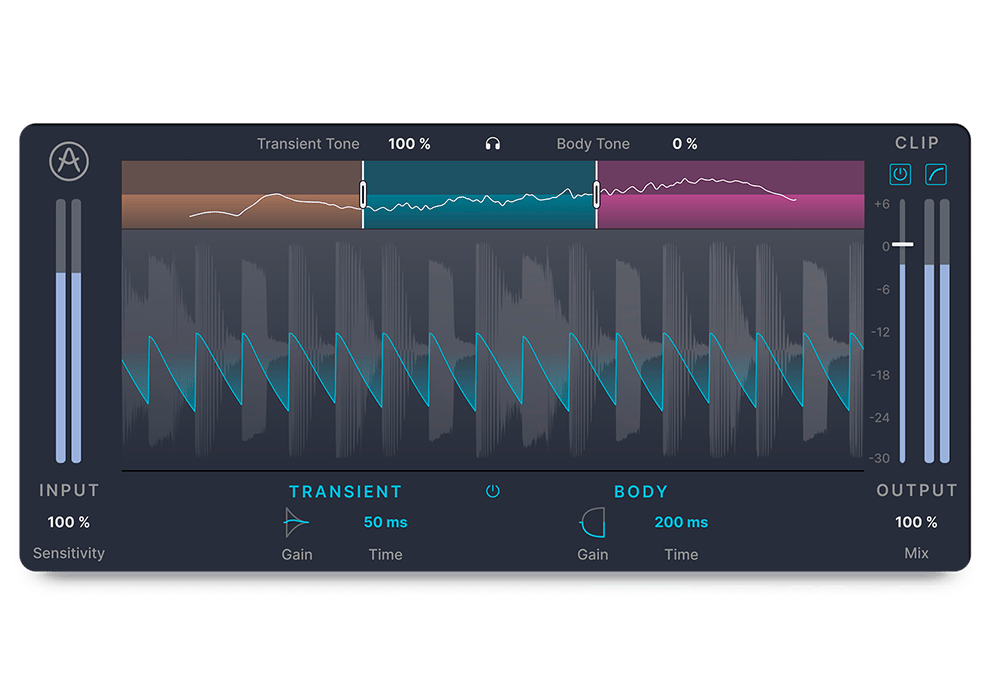
Task: Select the pink high frequency band
Action: point(730,194)
